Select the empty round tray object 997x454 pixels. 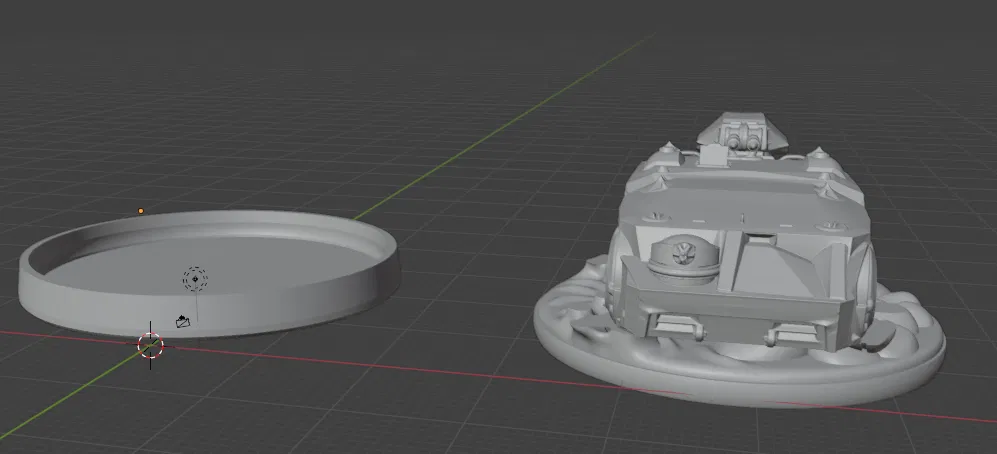tap(209, 273)
